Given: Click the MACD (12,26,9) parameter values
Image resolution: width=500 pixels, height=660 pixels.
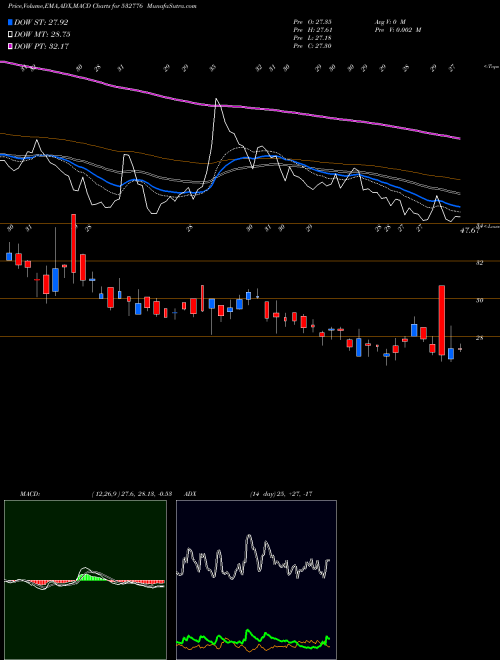Looking at the screenshot, I should click(131, 494).
